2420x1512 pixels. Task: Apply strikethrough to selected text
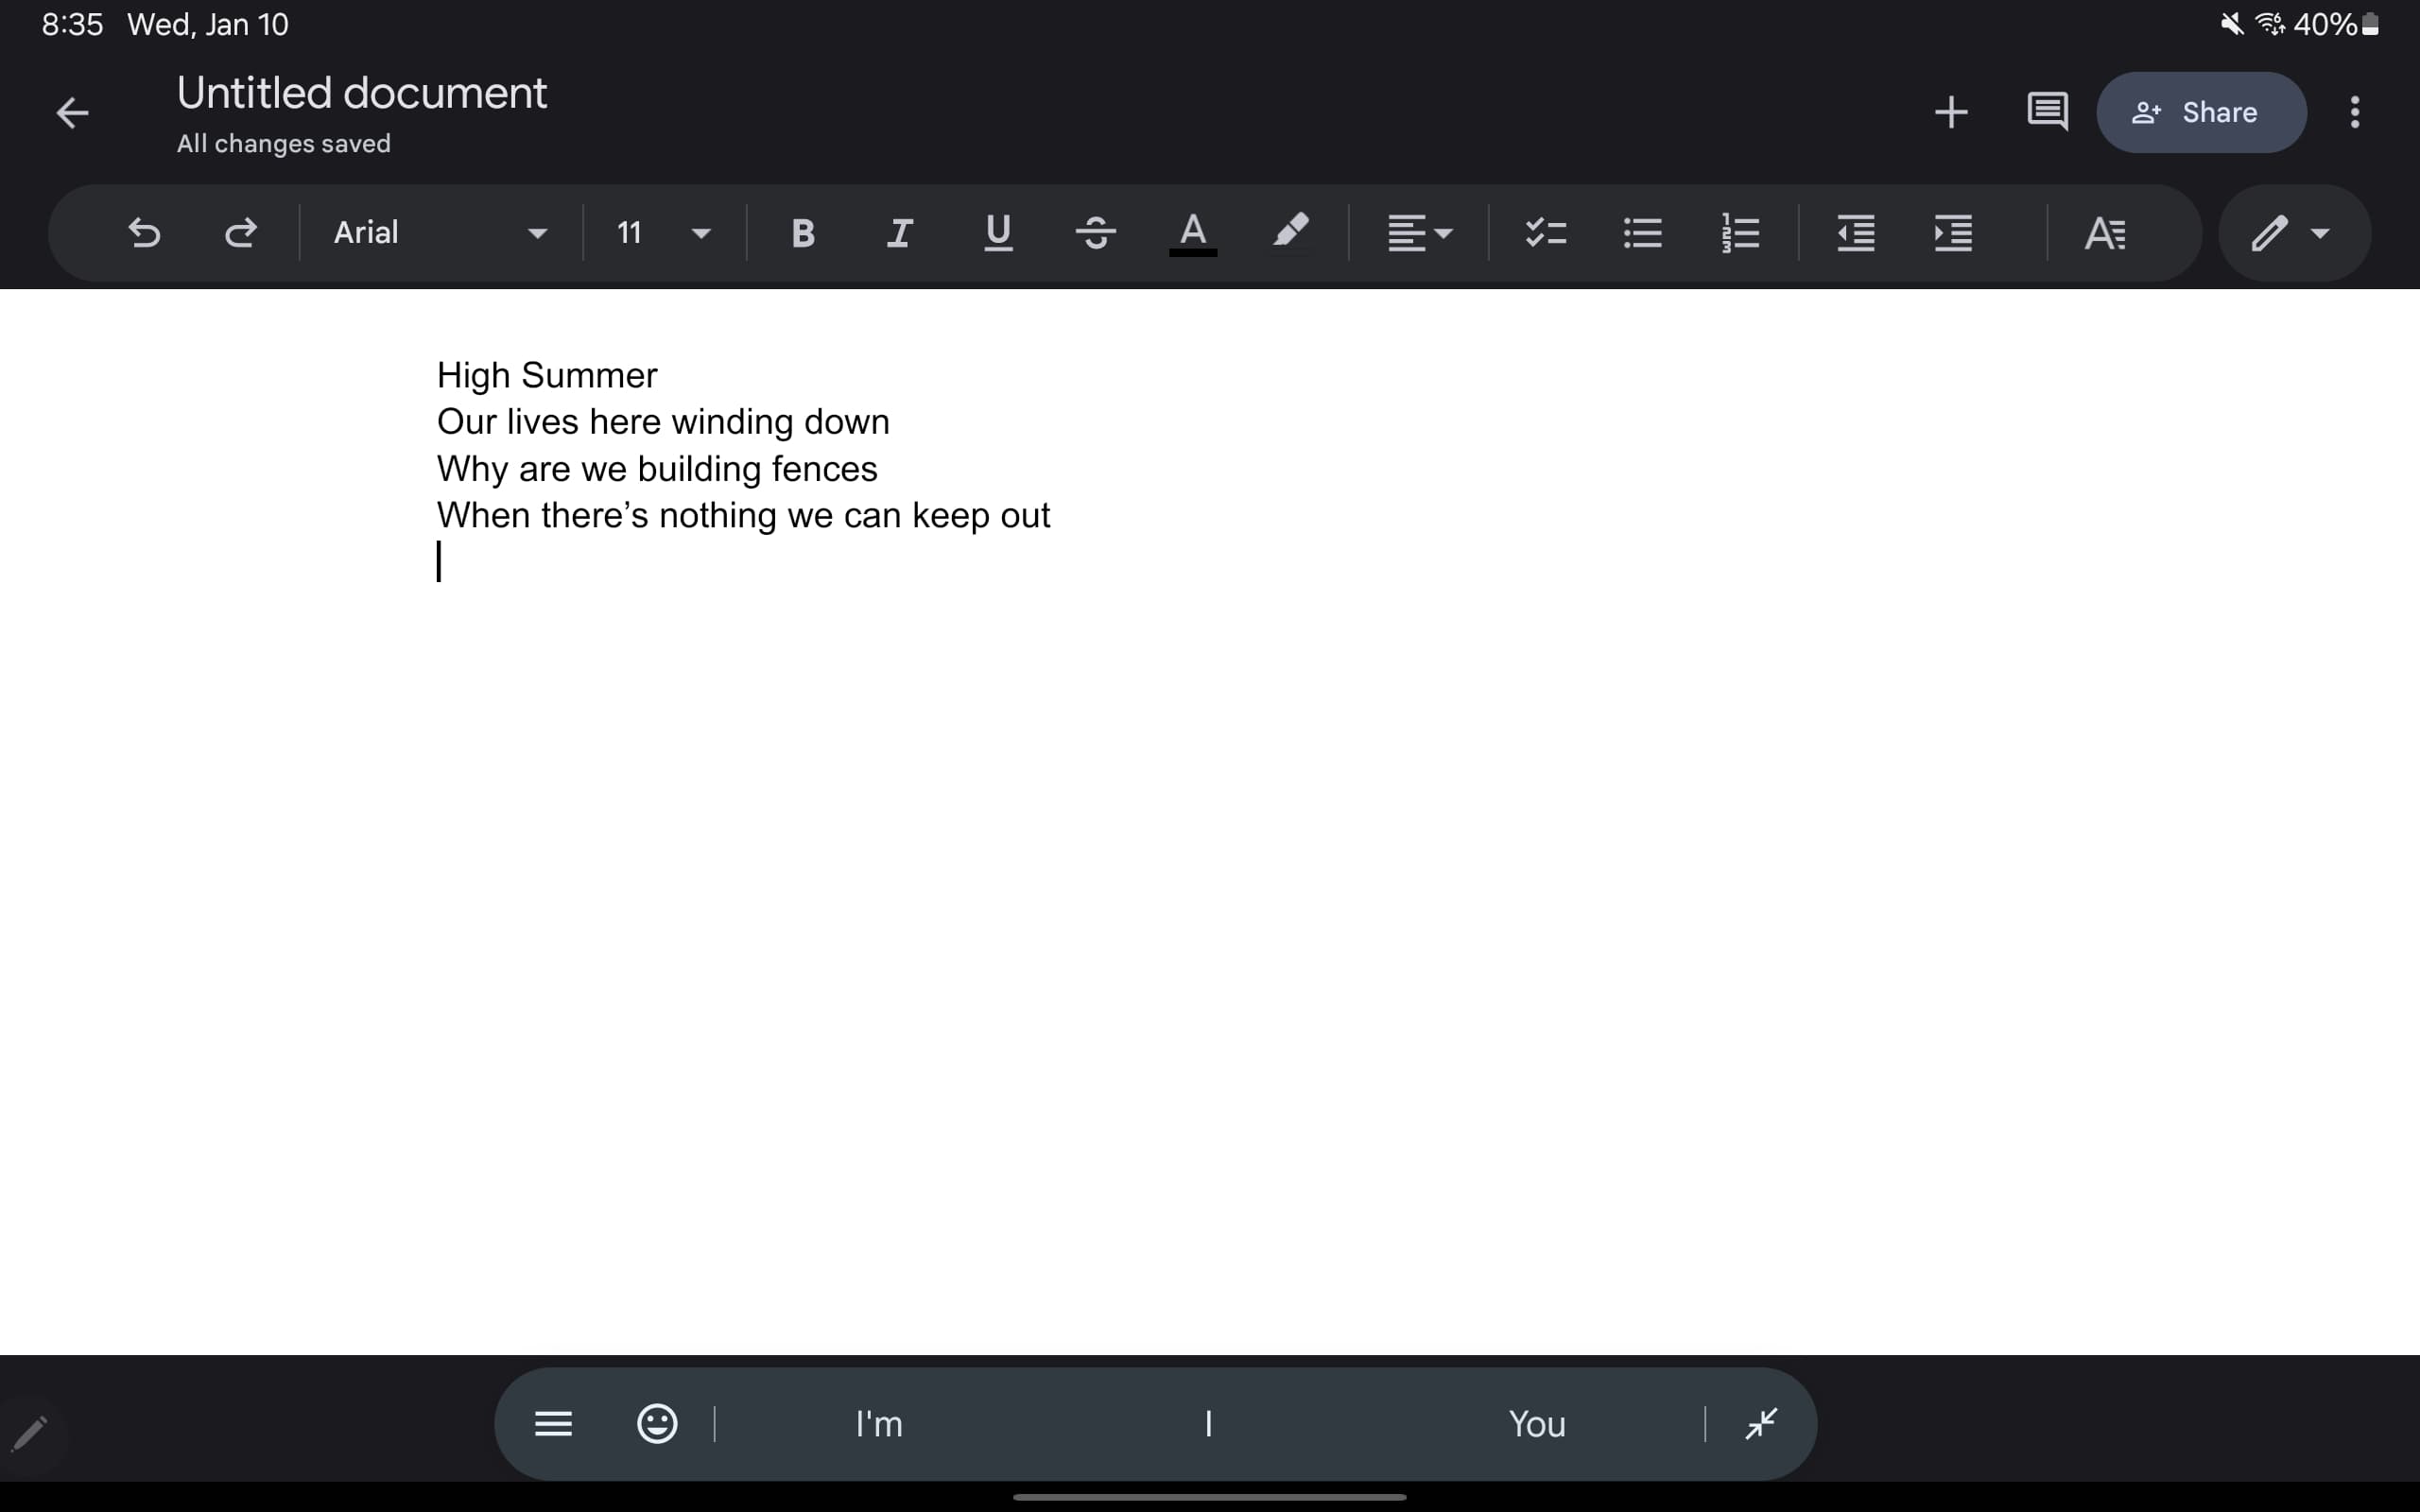point(1096,232)
